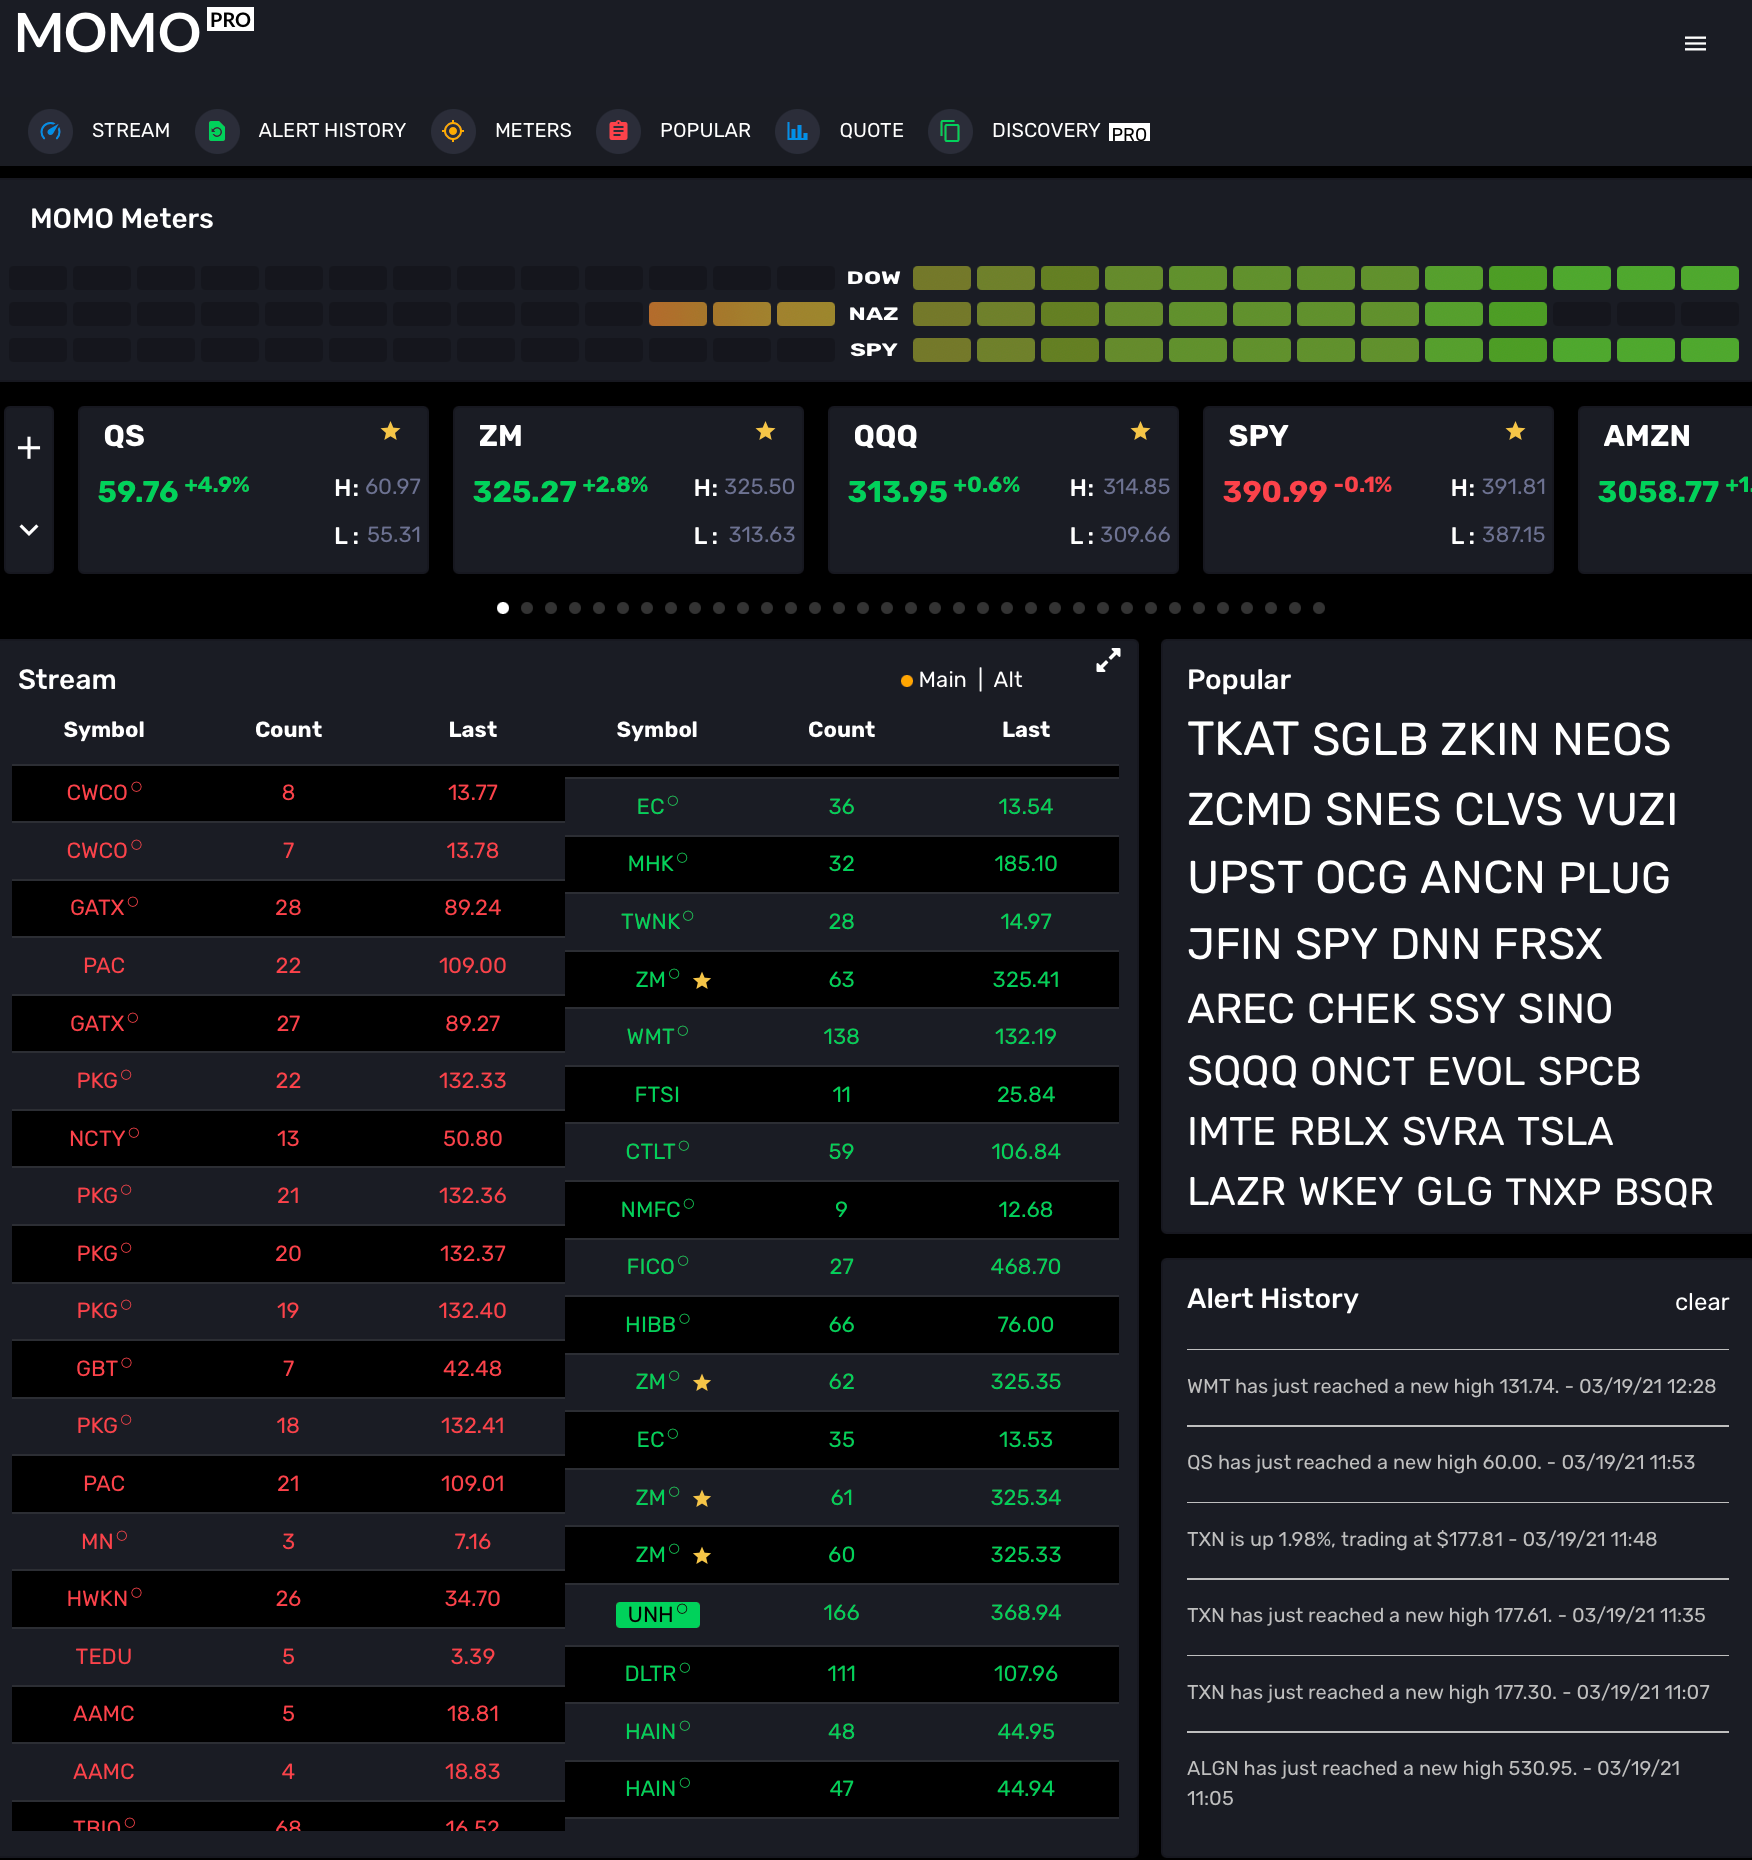The image size is (1752, 1860).
Task: Click the Alert History icon
Action: pos(217,131)
